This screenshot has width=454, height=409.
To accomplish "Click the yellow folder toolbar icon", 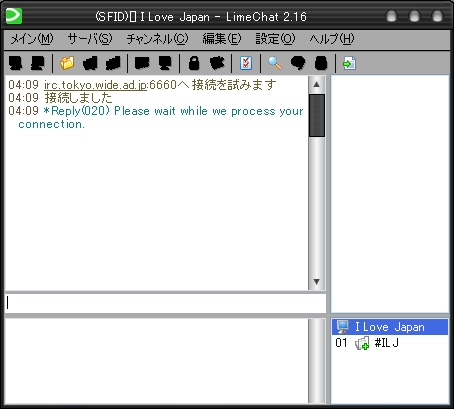I will [x=67, y=63].
